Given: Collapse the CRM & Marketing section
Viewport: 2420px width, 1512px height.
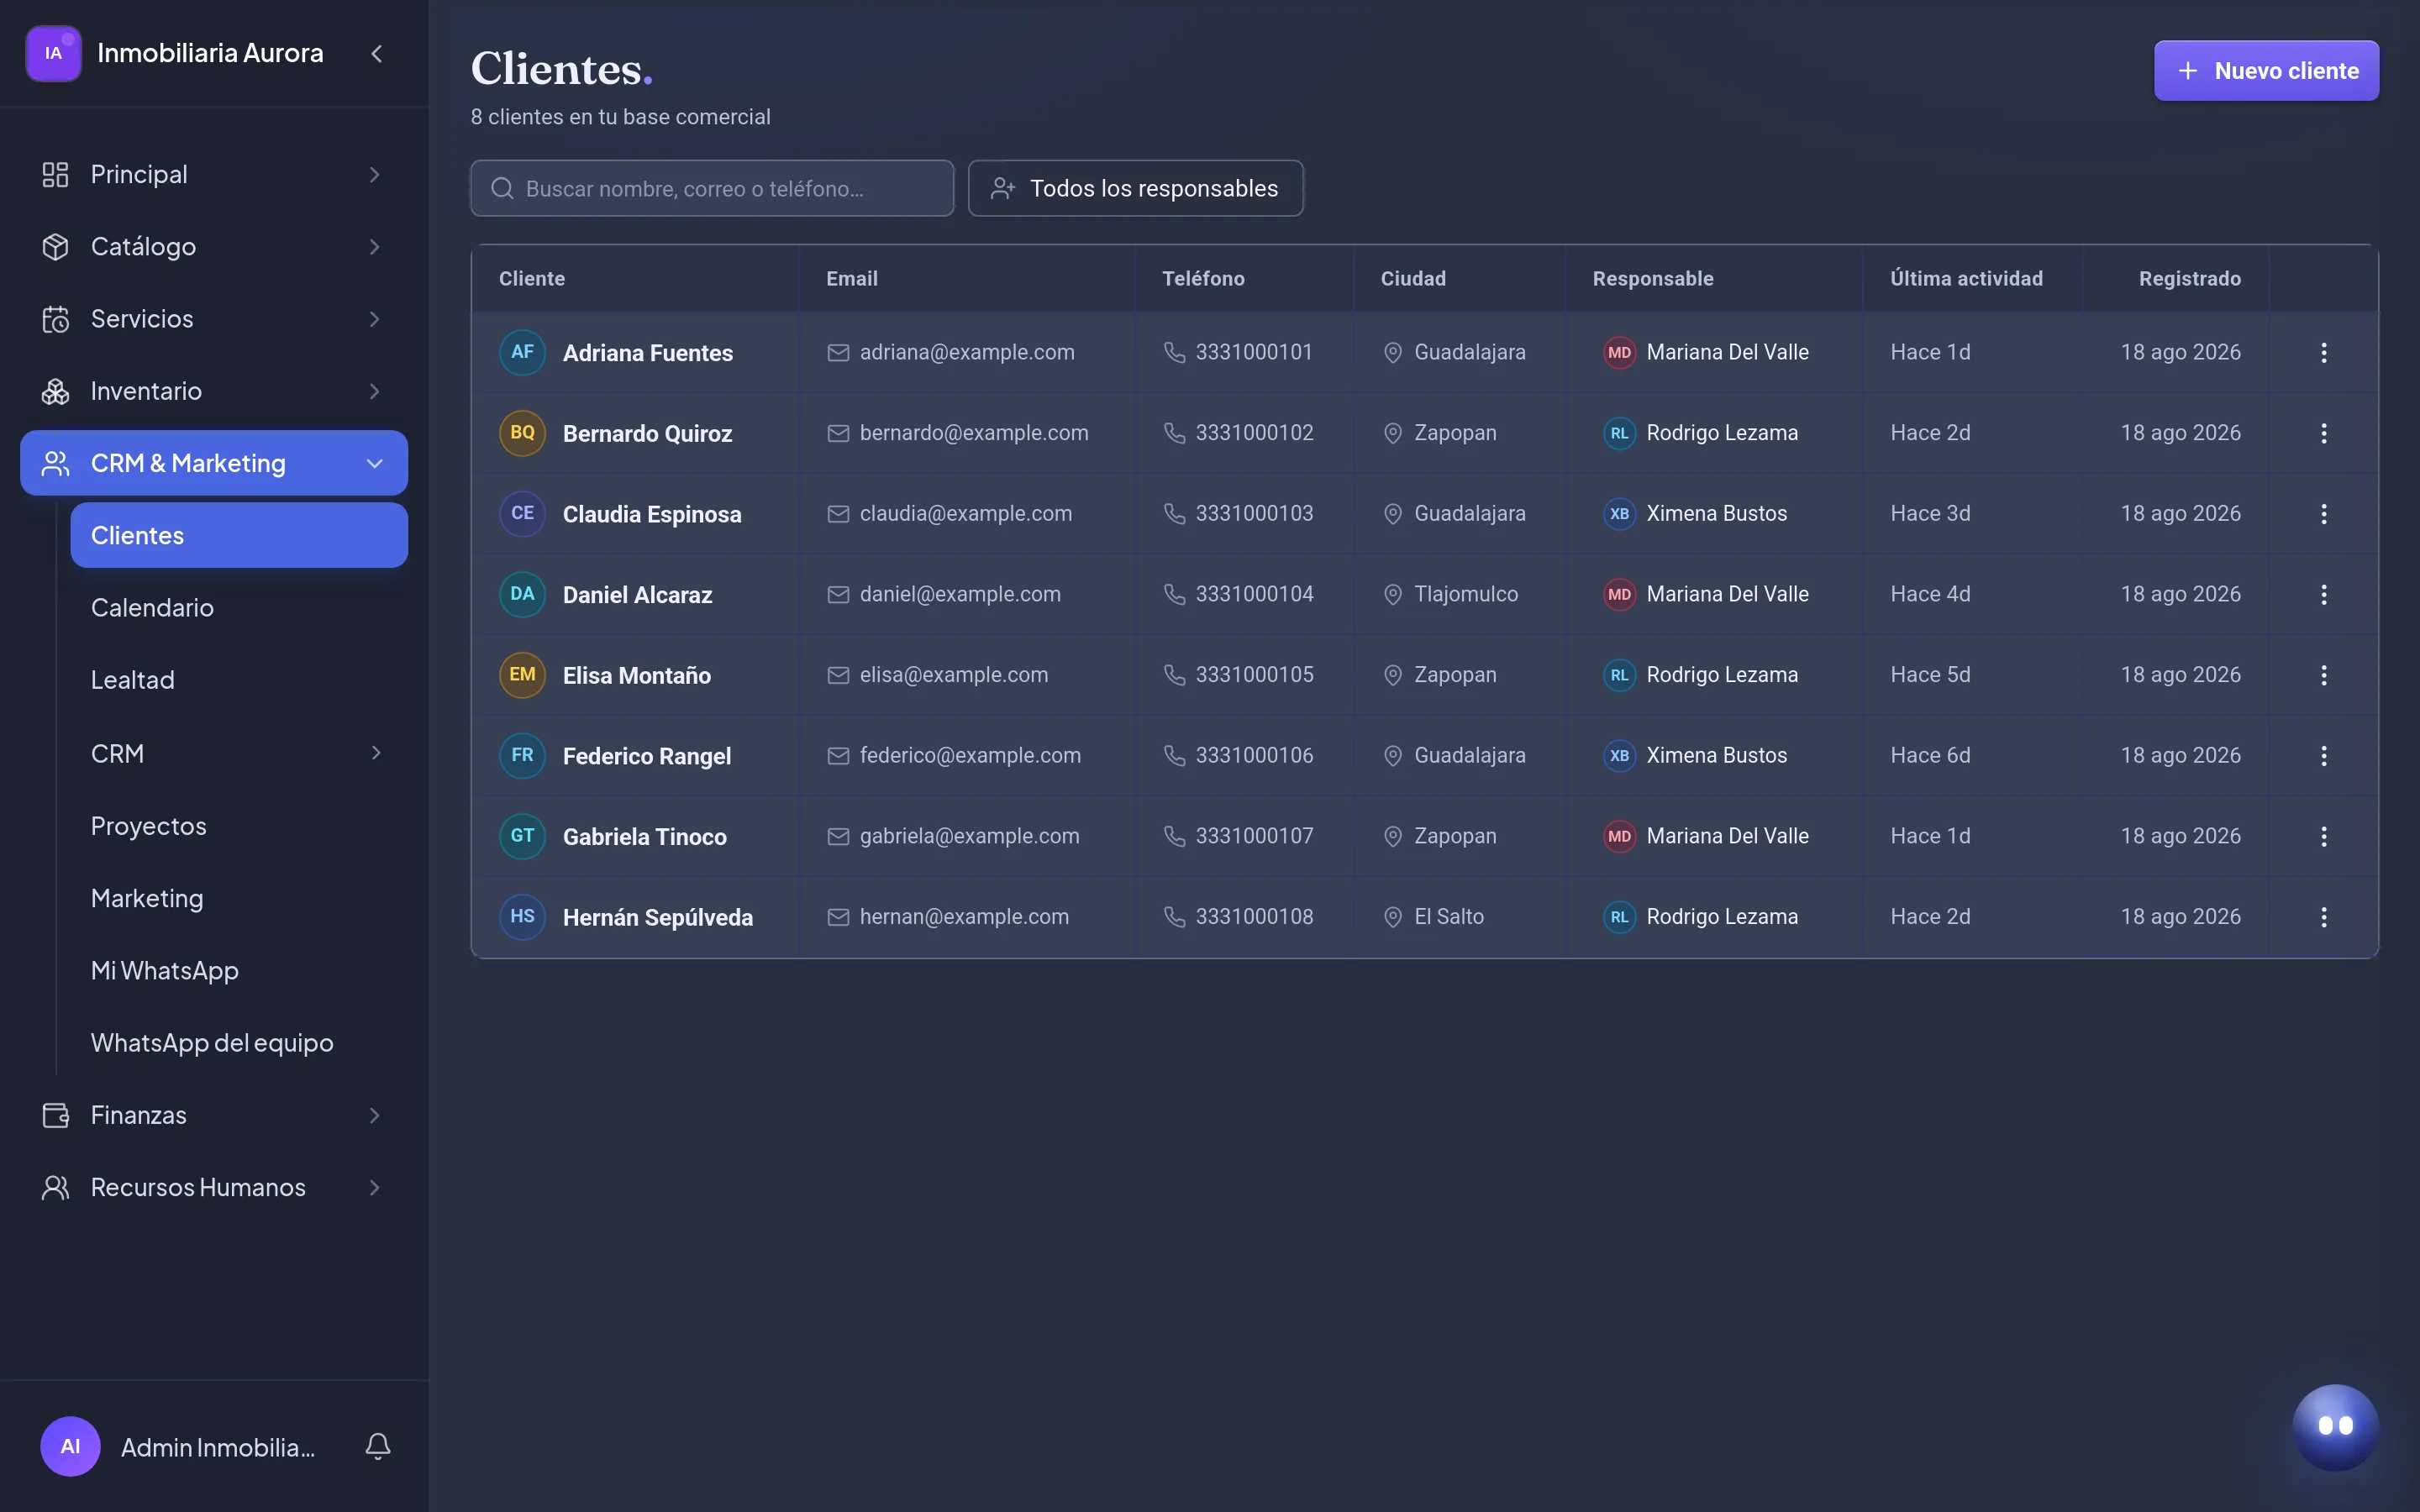Looking at the screenshot, I should pos(214,463).
